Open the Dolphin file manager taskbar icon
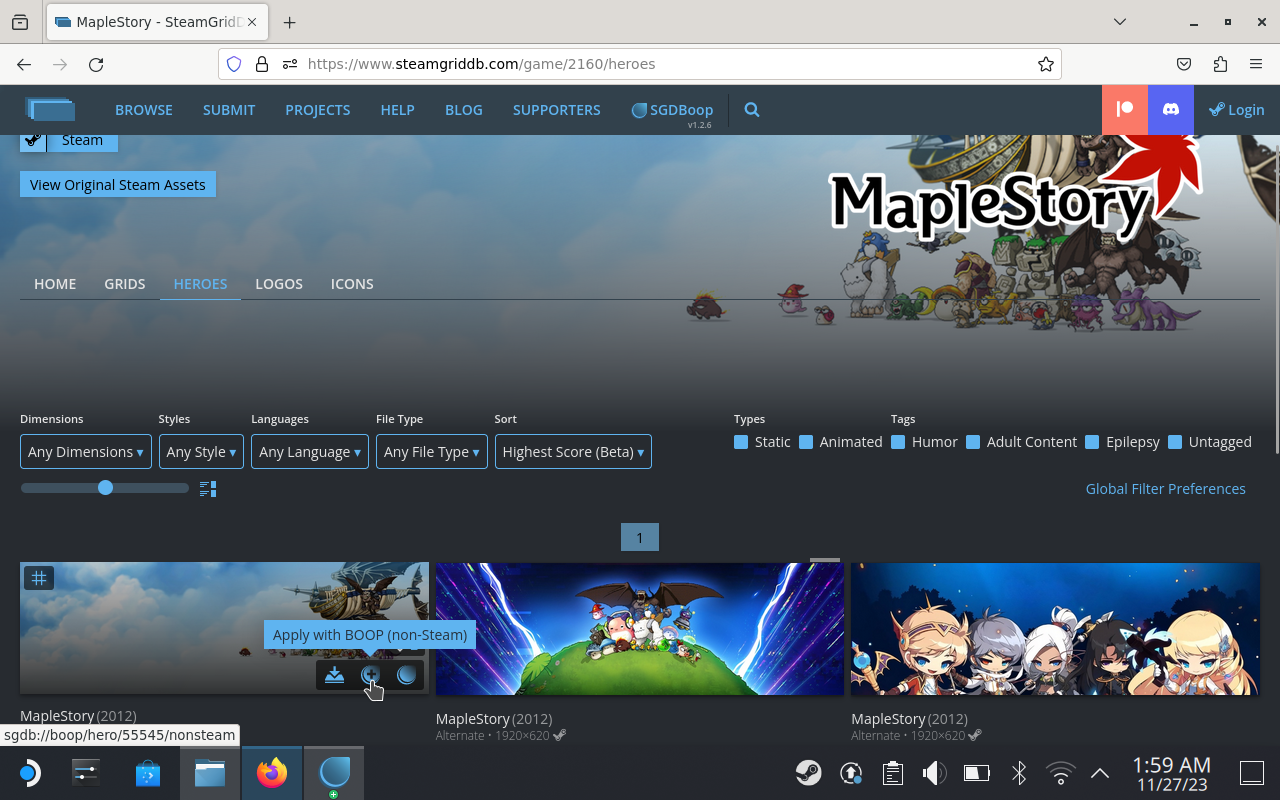The height and width of the screenshot is (800, 1280). tap(210, 773)
